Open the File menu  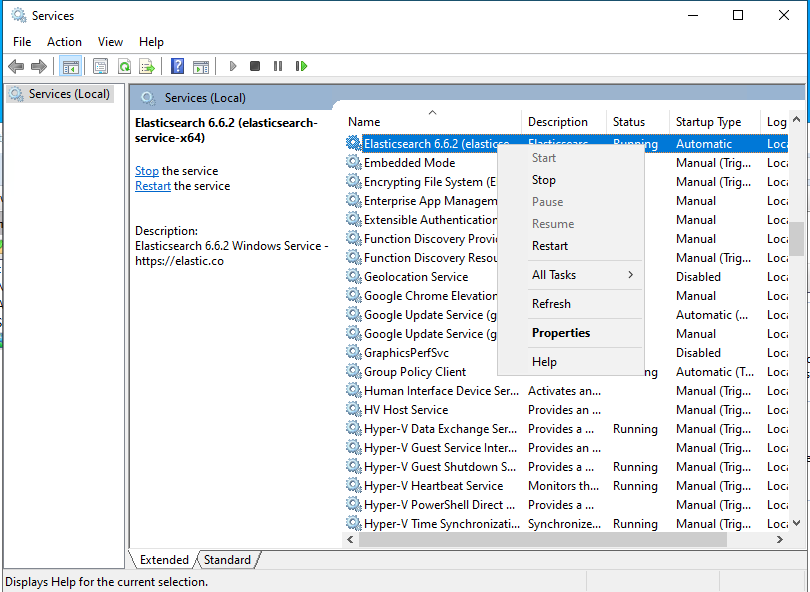[22, 42]
